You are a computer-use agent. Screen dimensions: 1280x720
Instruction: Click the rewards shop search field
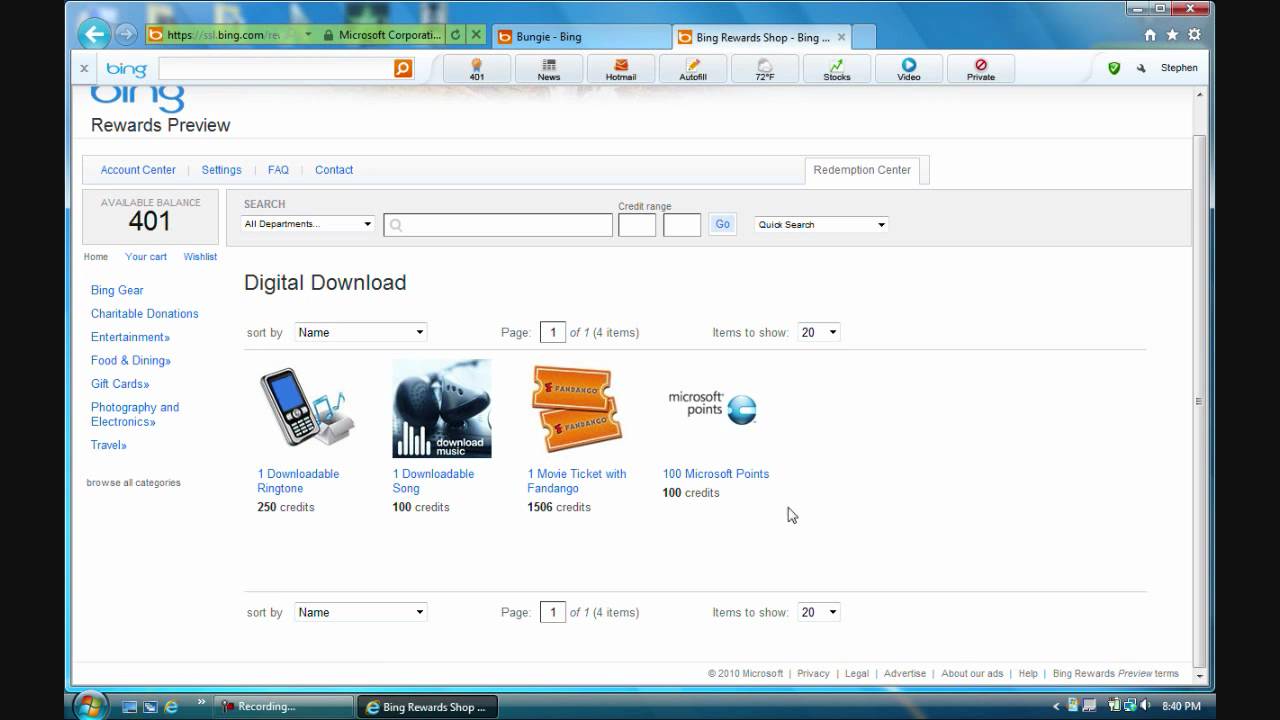click(498, 225)
